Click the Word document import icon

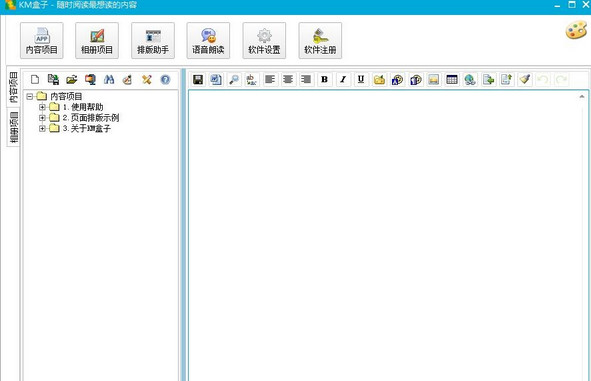point(216,80)
